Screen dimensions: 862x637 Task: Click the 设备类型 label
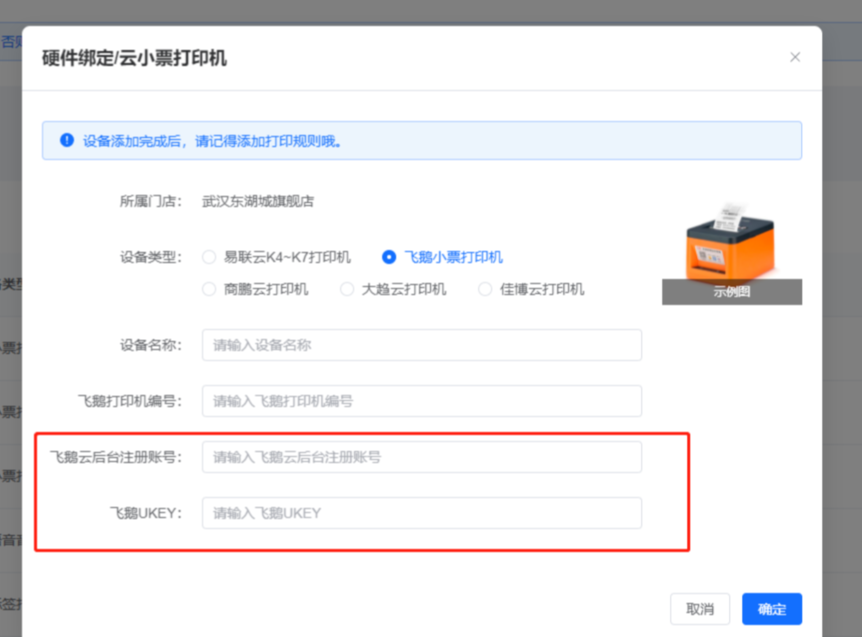click(x=151, y=257)
